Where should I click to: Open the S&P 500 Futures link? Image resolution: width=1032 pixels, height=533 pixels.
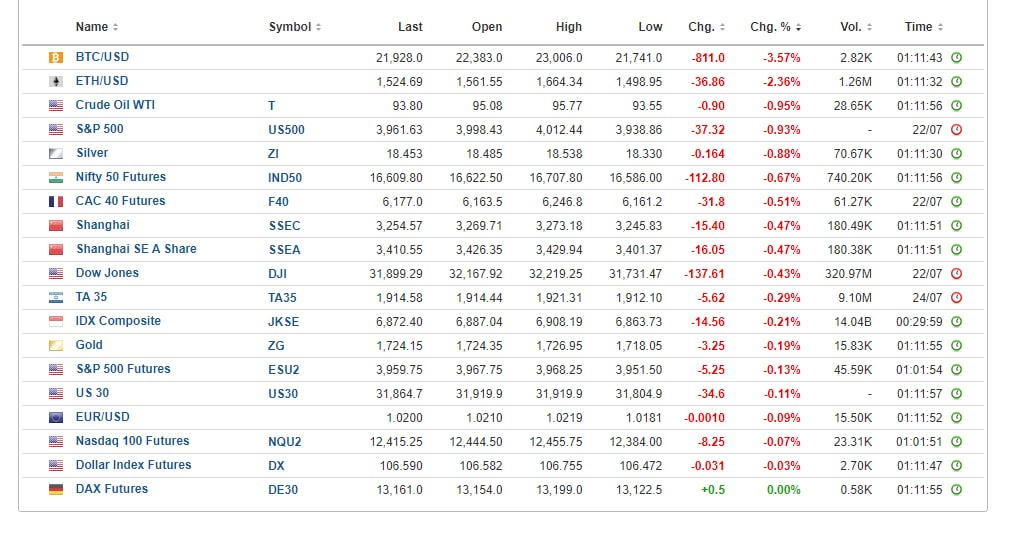[x=123, y=369]
